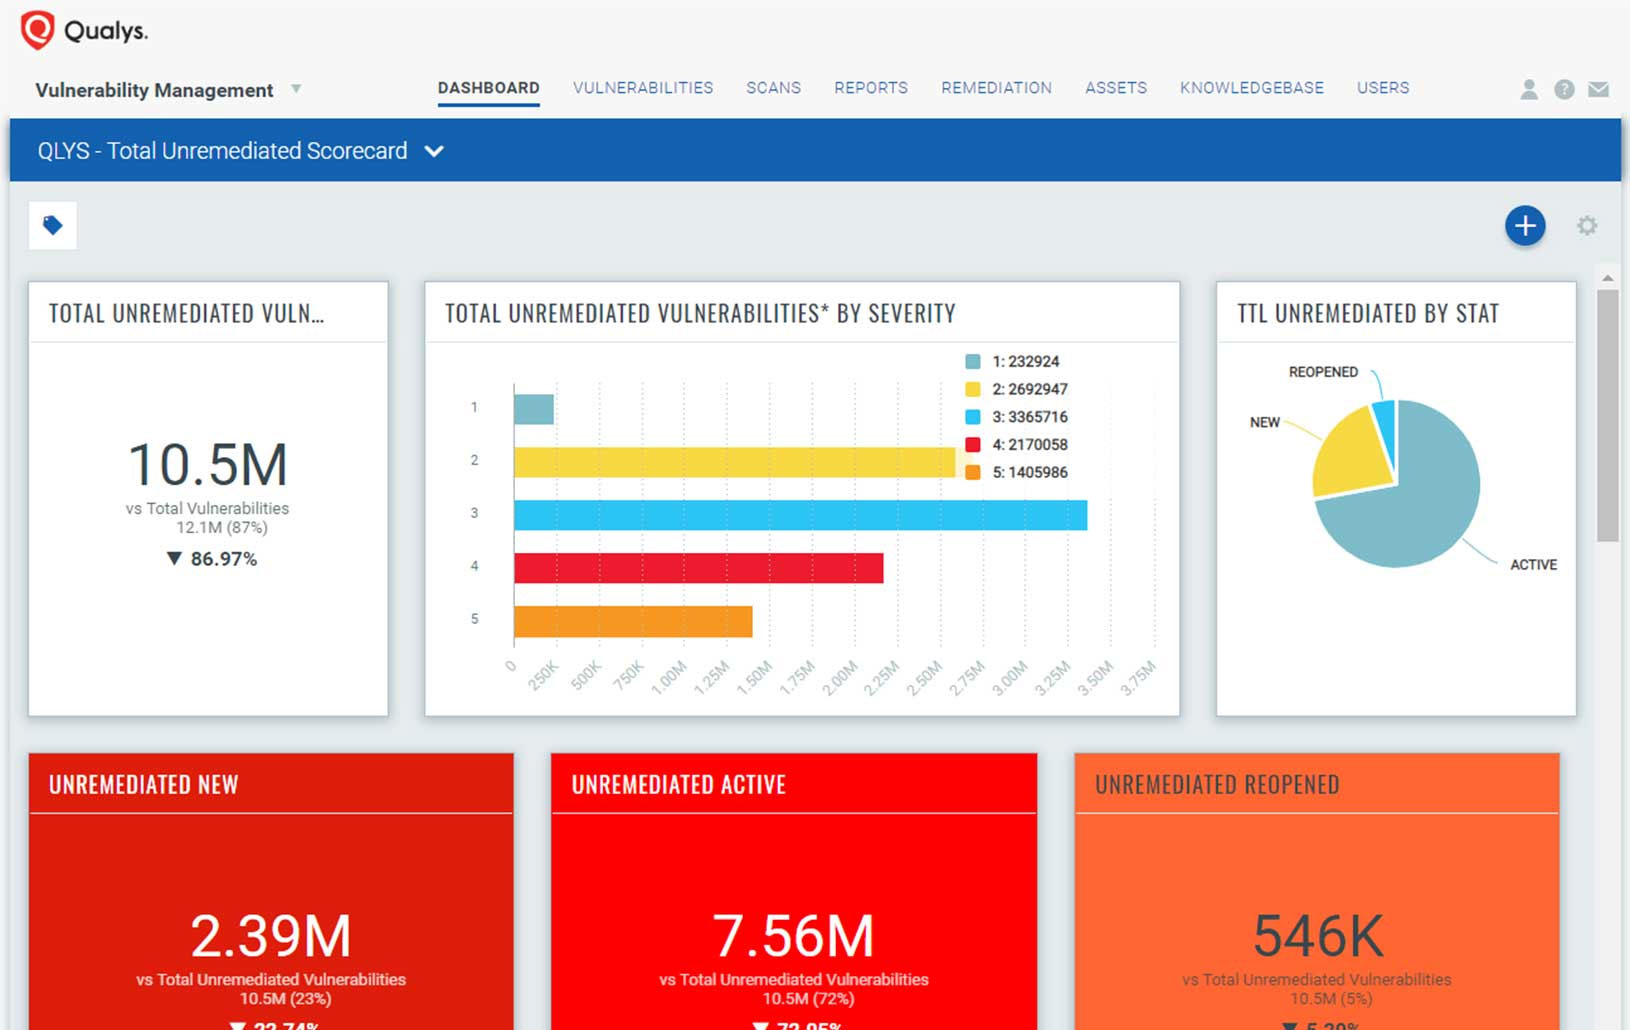Open the Scans tab

773,88
